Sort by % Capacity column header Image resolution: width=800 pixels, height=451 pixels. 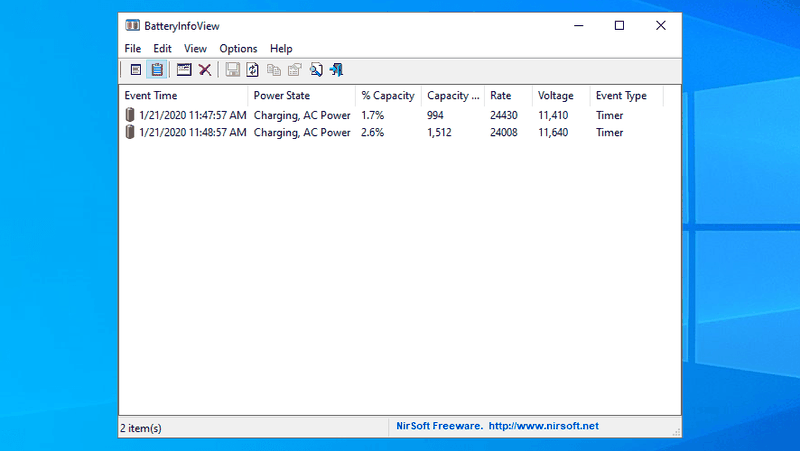click(388, 95)
